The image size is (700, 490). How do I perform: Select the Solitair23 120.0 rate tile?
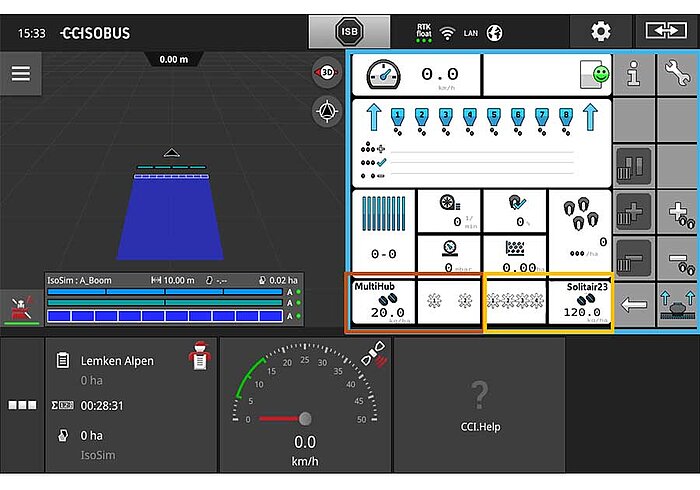coord(580,301)
